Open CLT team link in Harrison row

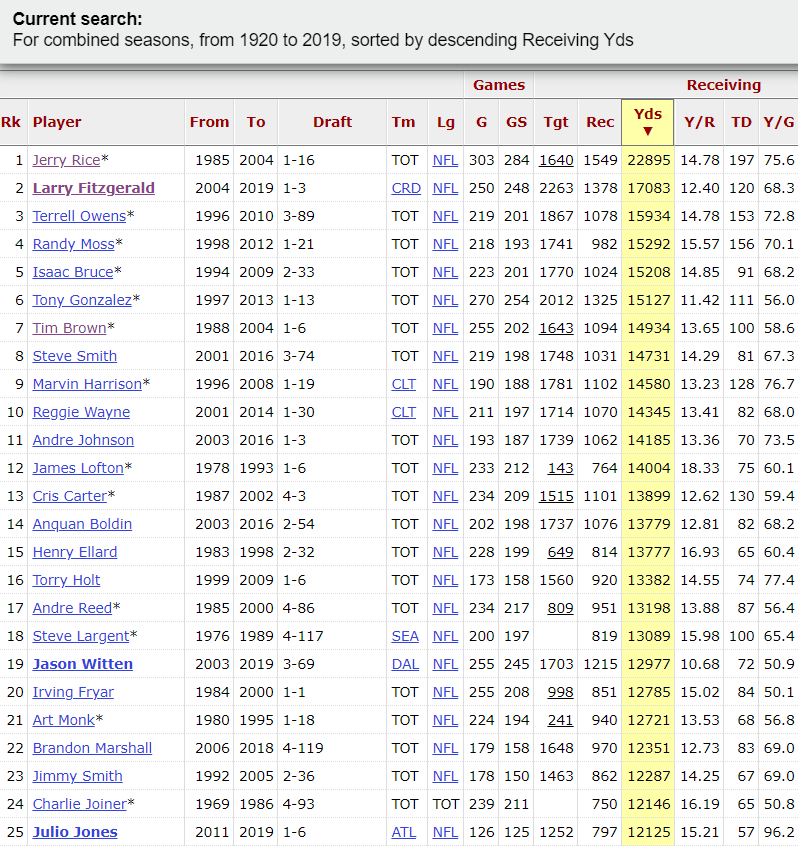[404, 385]
